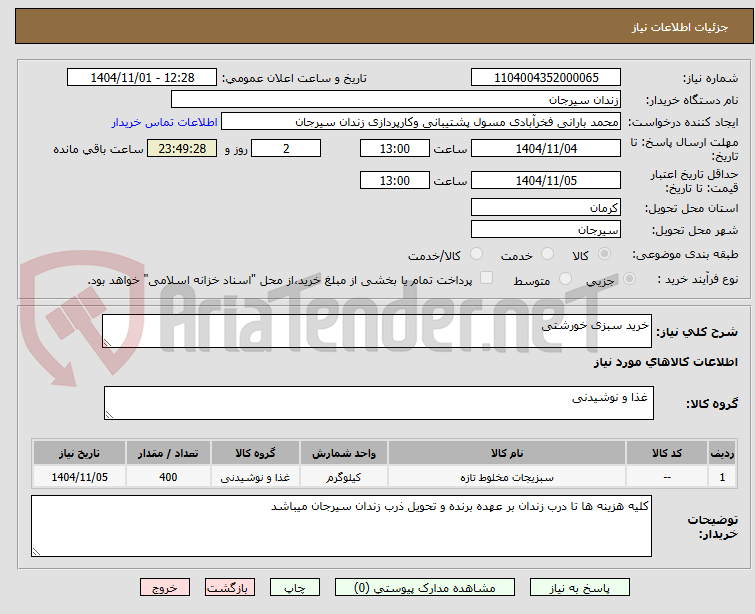The width and height of the screenshot is (755, 614).
Task: Click the شماره نیاز field 1104004352000065
Action: 546,78
